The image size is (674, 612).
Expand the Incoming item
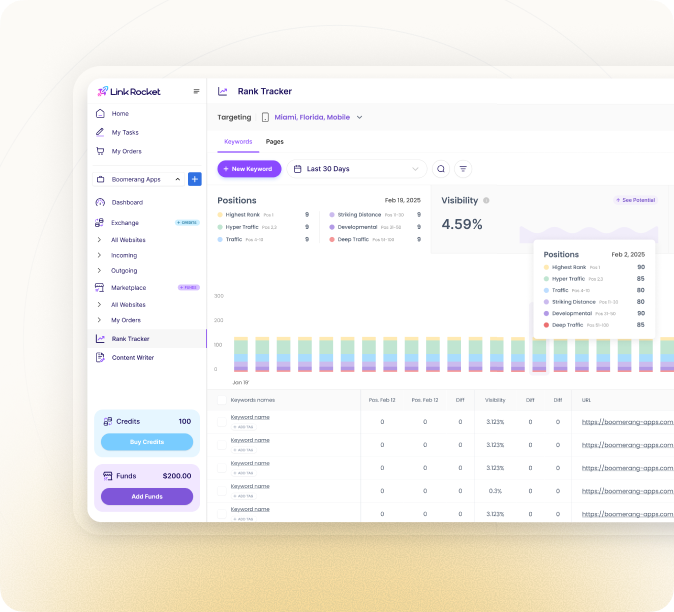pos(124,255)
